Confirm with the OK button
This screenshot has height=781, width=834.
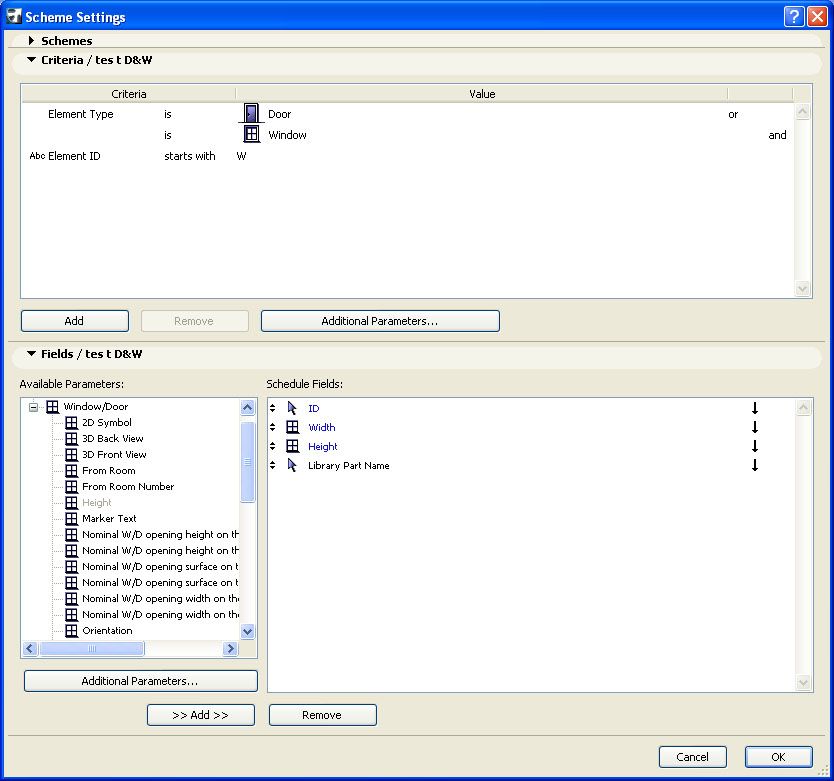click(779, 757)
